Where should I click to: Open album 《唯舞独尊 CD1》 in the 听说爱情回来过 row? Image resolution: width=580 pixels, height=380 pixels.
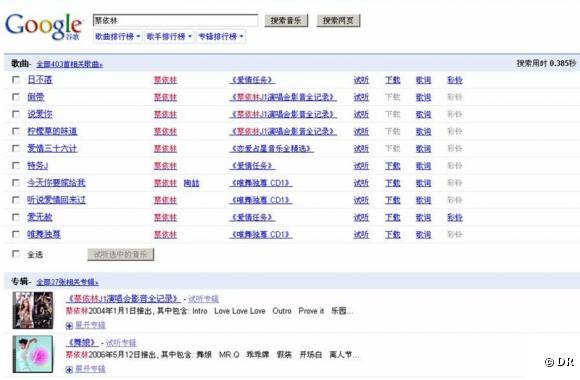pyautogui.click(x=261, y=200)
